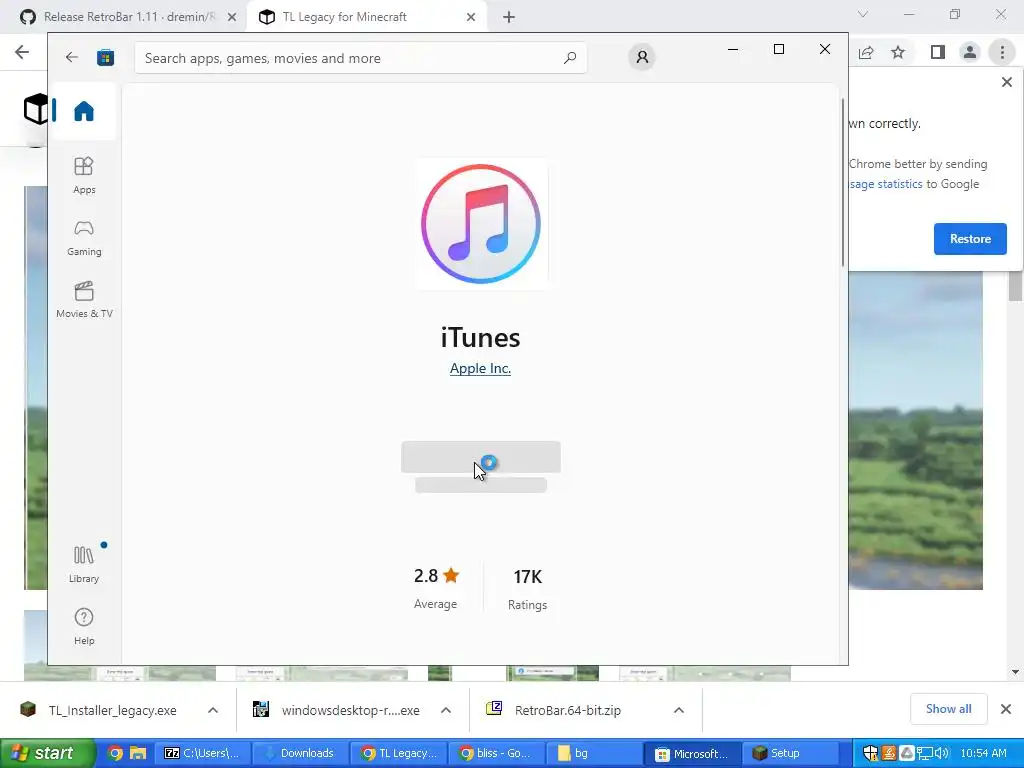Open file explorer quick launch icon

pos(138,754)
